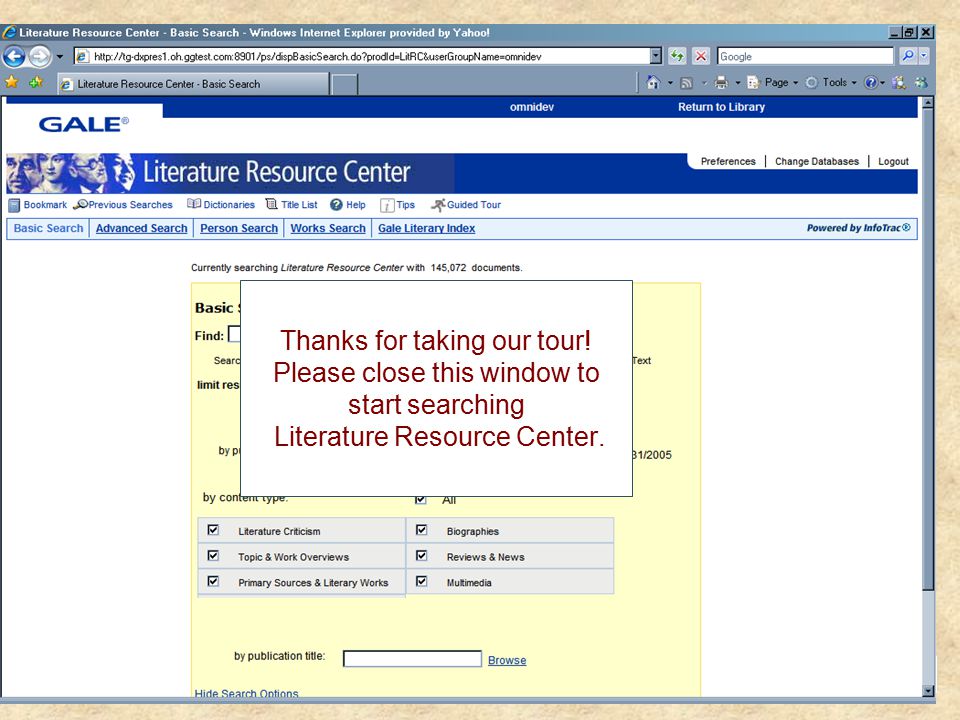
Task: Click the omnidev link in header
Action: point(531,107)
